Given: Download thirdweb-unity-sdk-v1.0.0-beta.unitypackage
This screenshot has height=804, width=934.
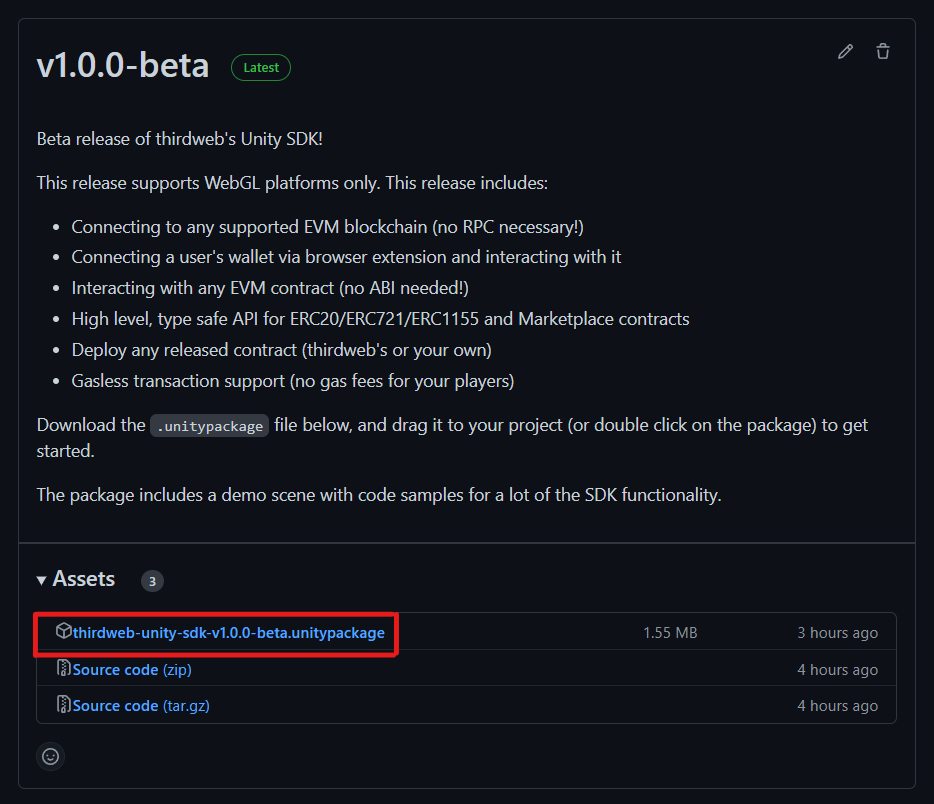Looking at the screenshot, I should click(x=228, y=632).
